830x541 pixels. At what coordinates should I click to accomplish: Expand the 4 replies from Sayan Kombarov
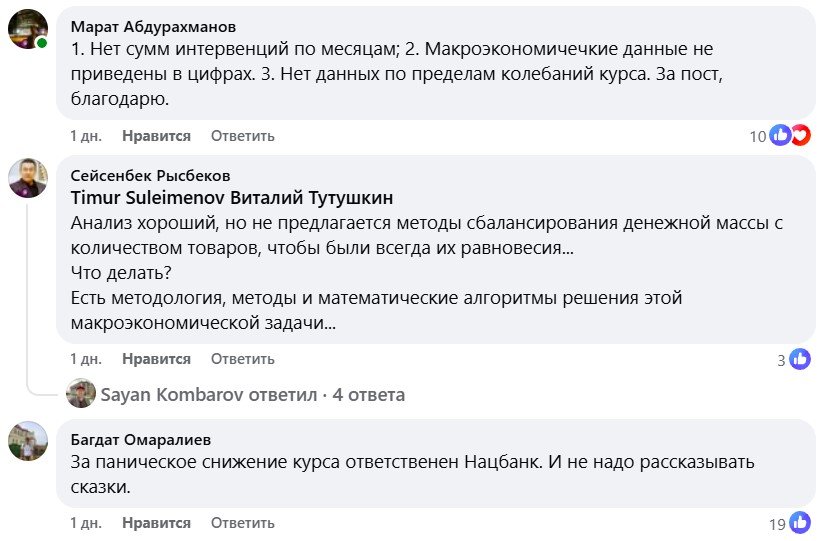coord(252,395)
